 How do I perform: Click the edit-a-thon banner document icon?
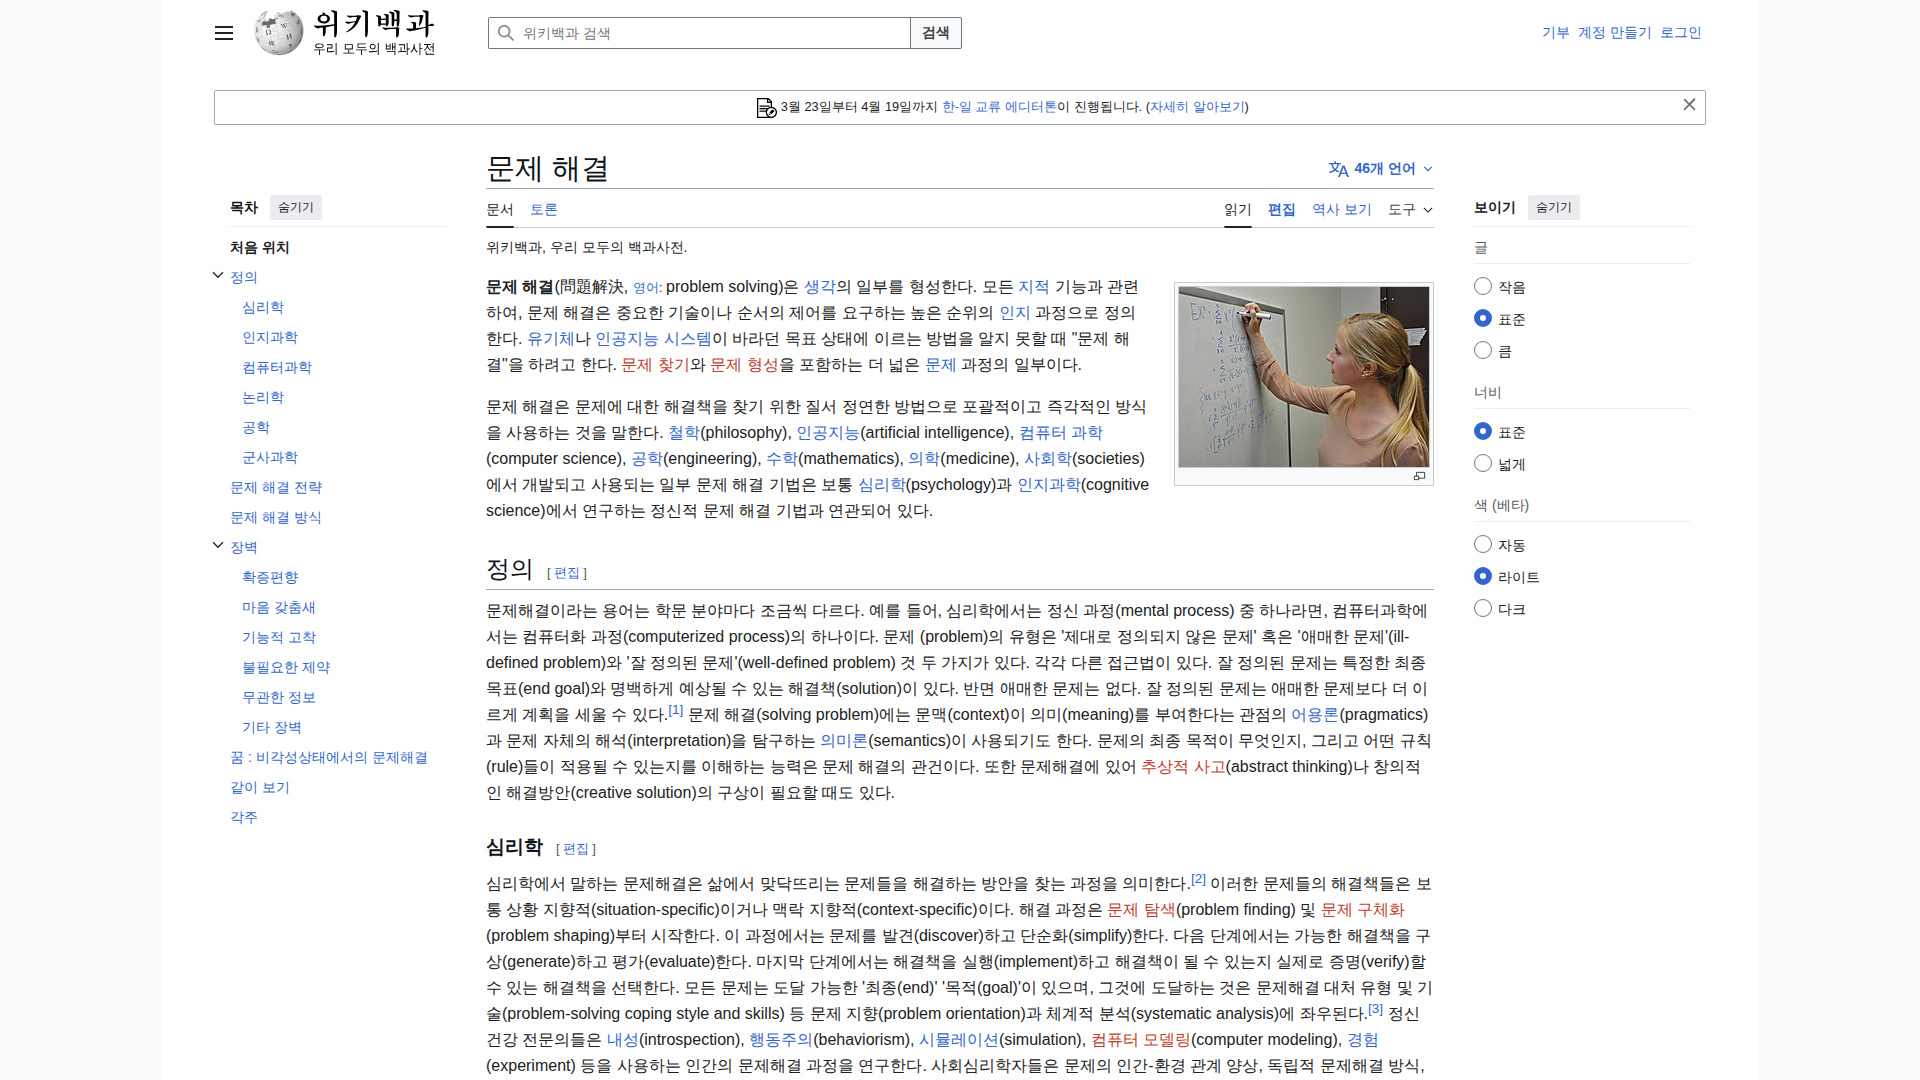766,107
